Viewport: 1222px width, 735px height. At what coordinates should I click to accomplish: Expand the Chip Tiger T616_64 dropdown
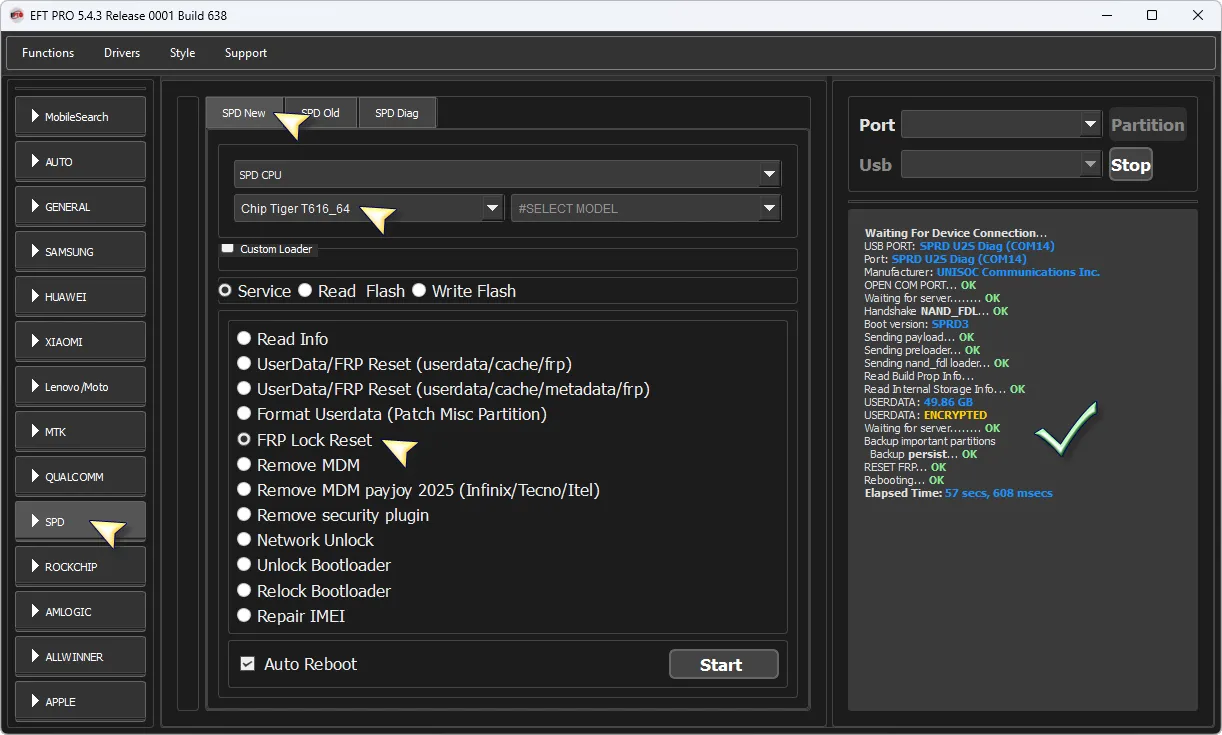(x=369, y=208)
